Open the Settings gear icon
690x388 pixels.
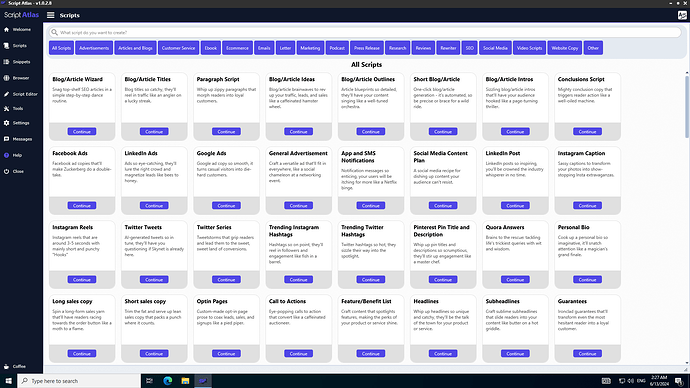[x=6, y=123]
